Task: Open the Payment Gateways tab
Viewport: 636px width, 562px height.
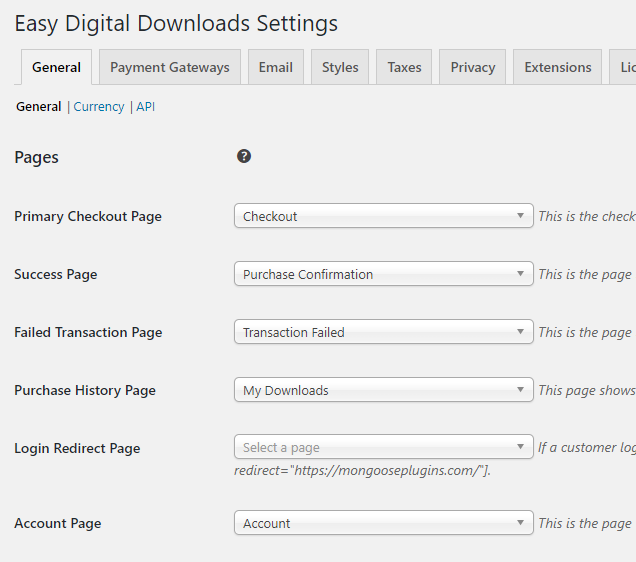Action: [170, 67]
